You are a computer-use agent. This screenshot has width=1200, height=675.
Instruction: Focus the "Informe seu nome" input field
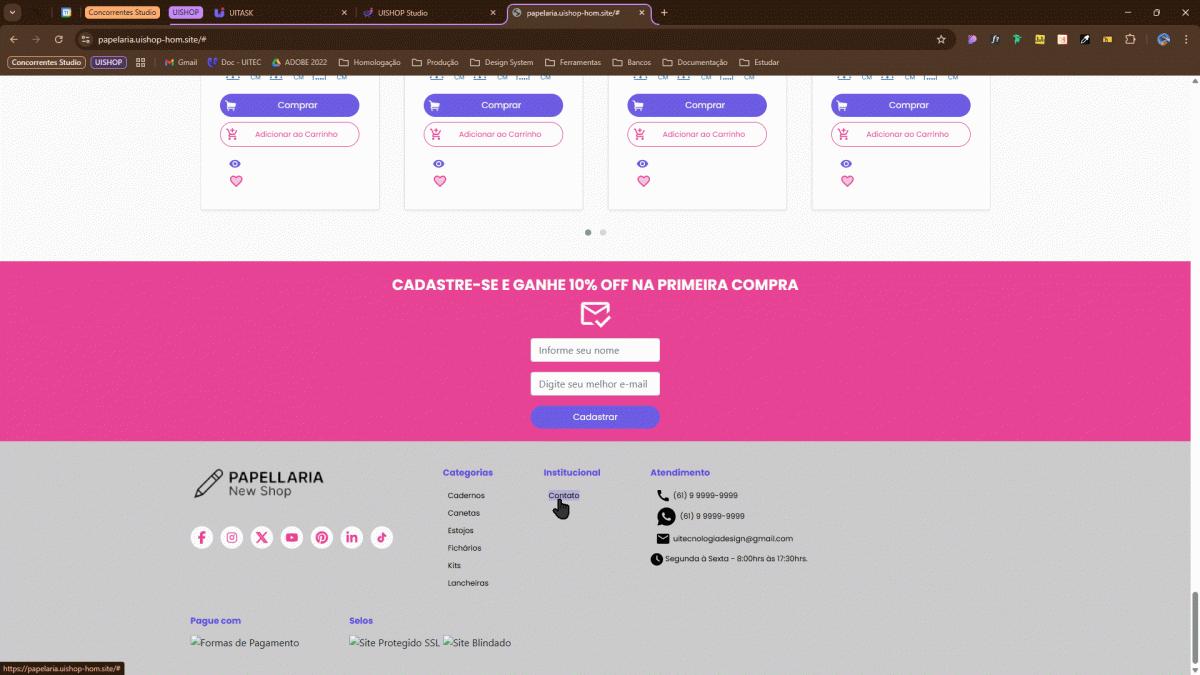pyautogui.click(x=595, y=350)
